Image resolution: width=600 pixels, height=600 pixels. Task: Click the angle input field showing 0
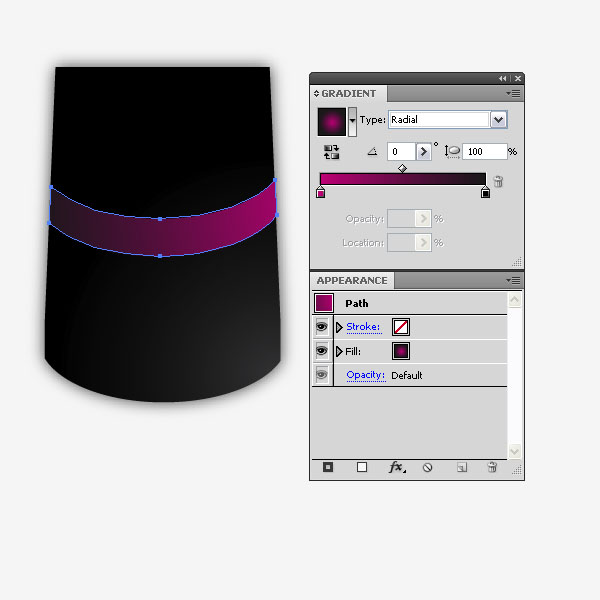(x=401, y=152)
